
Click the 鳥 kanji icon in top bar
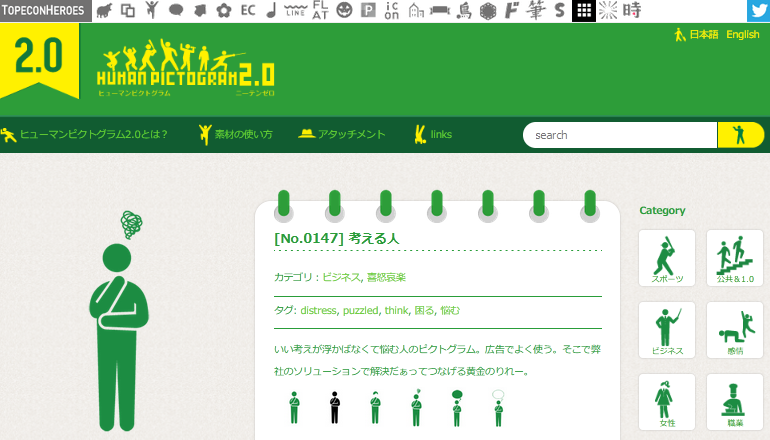point(464,10)
